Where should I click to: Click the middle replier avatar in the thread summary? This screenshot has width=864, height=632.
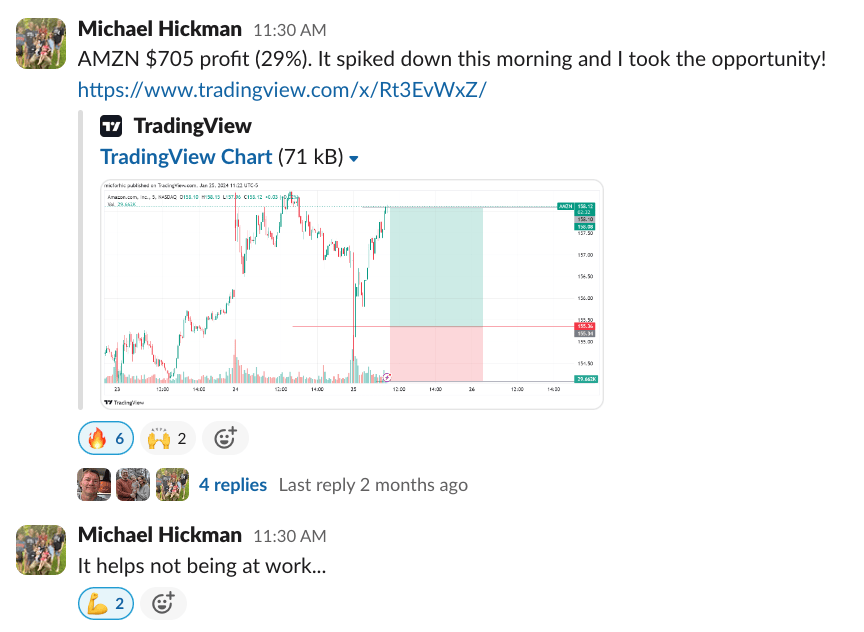pyautogui.click(x=132, y=484)
